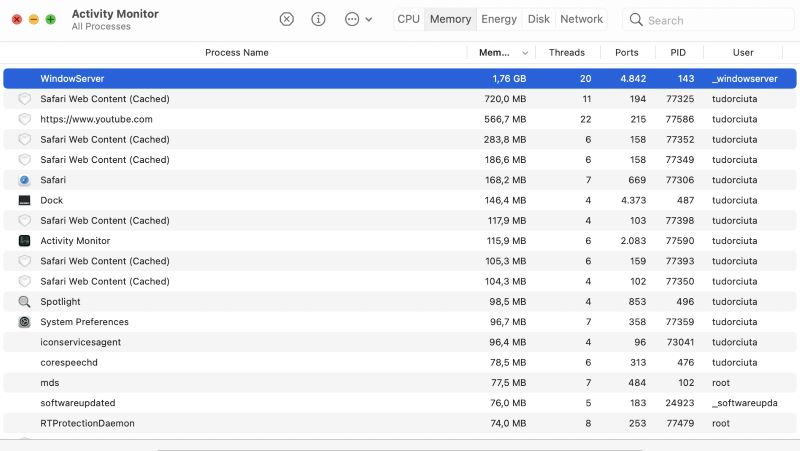This screenshot has height=451, width=800.
Task: Sort by the Threads column header
Action: coord(567,53)
